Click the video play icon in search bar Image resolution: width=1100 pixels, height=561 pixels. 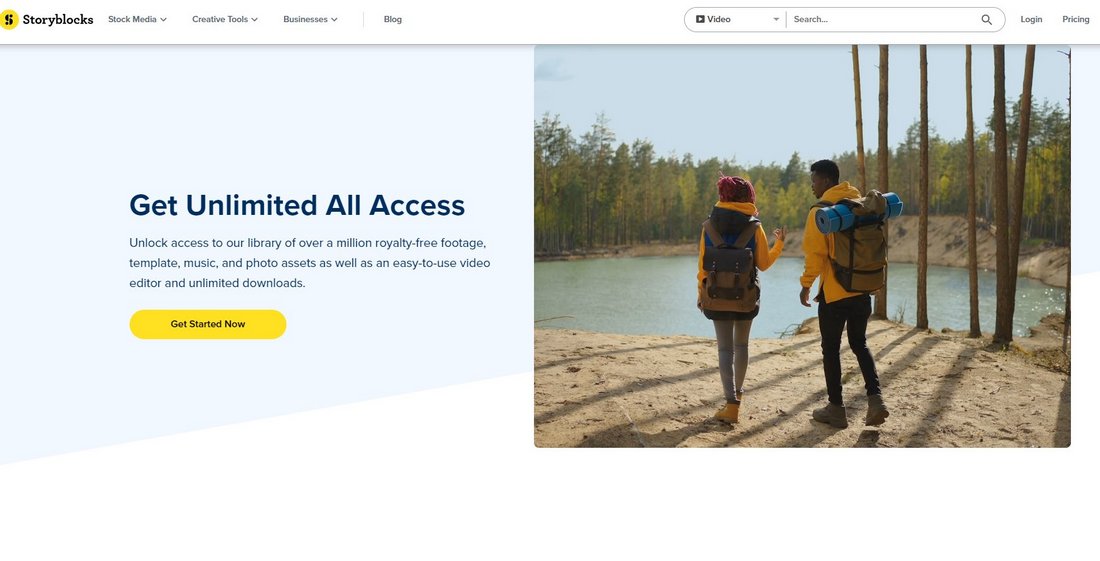[700, 20]
